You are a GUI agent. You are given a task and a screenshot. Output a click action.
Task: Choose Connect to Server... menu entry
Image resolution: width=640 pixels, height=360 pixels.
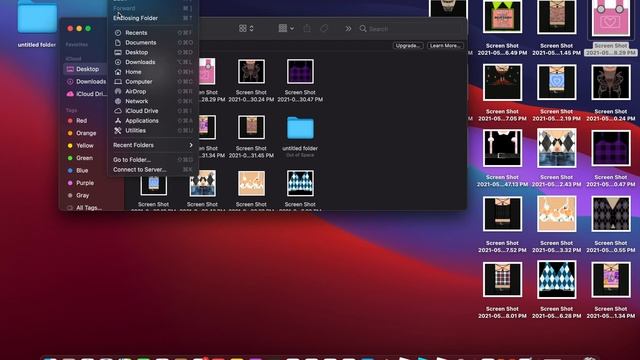153,169
